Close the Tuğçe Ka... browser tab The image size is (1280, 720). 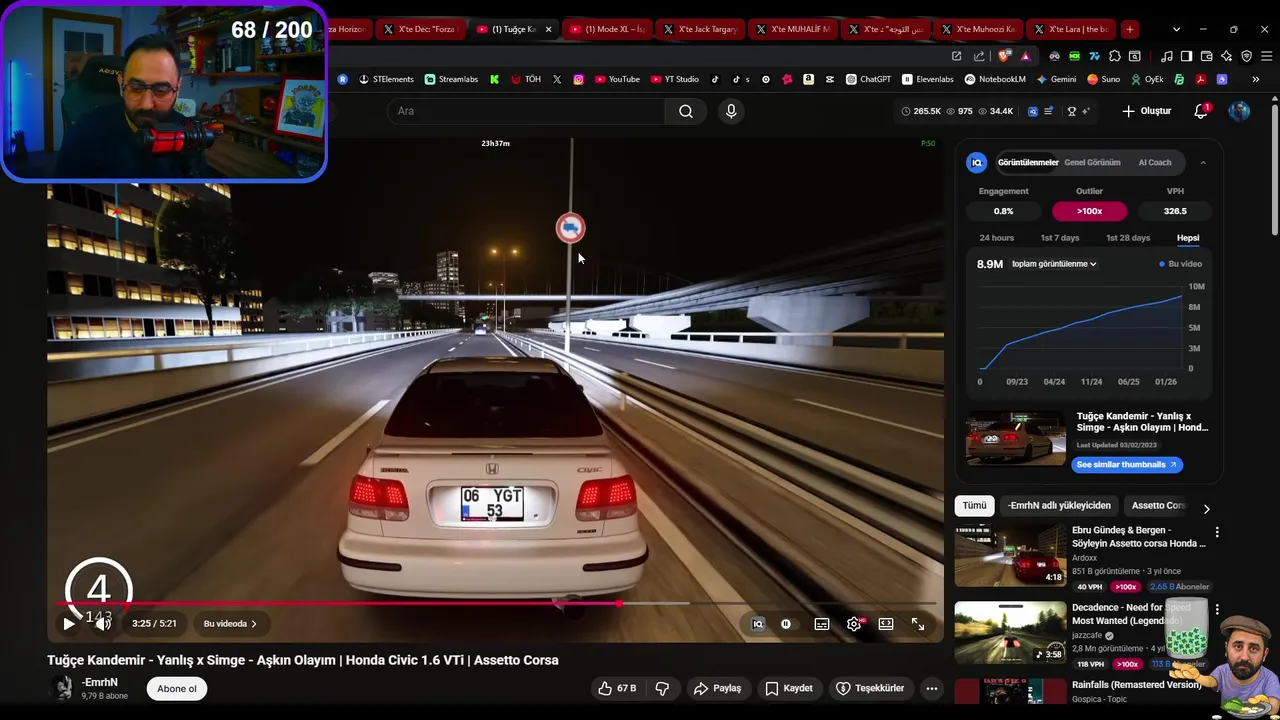548,29
